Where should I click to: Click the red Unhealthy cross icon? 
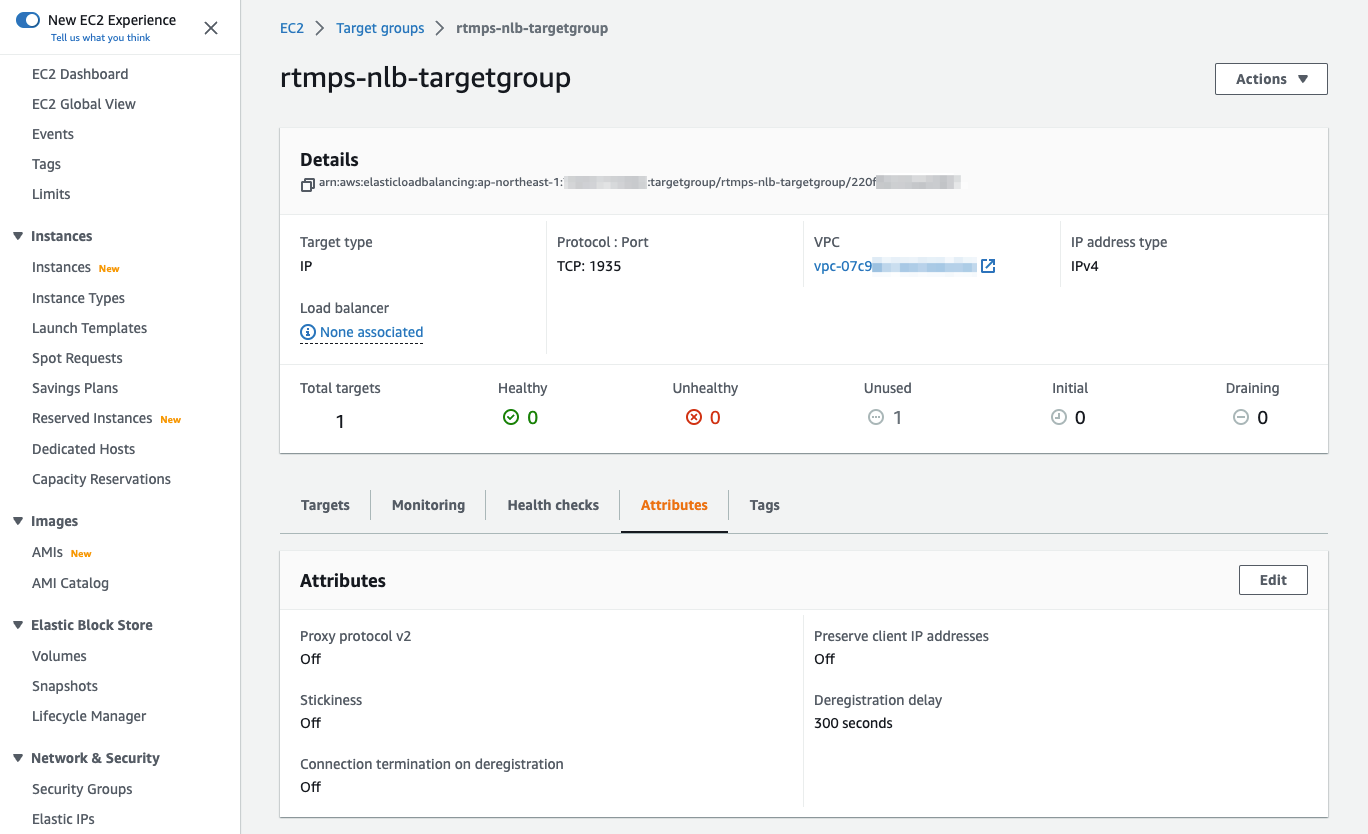(694, 418)
